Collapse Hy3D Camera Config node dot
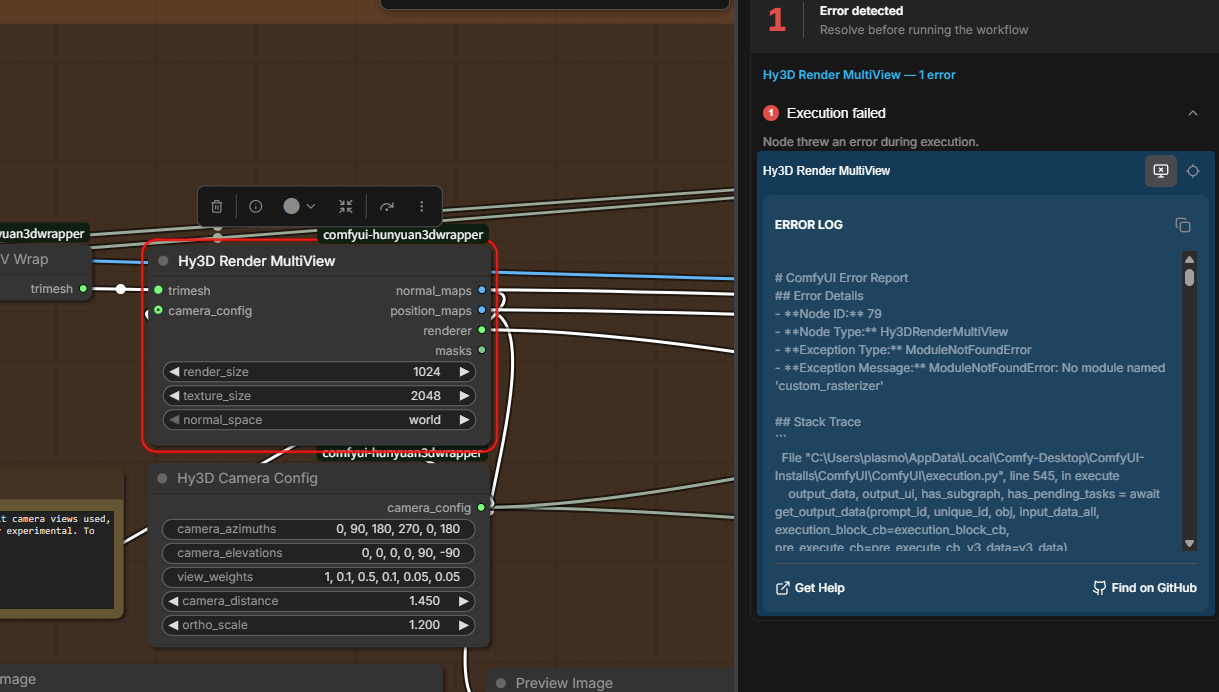This screenshot has height=692, width=1219. pos(162,478)
